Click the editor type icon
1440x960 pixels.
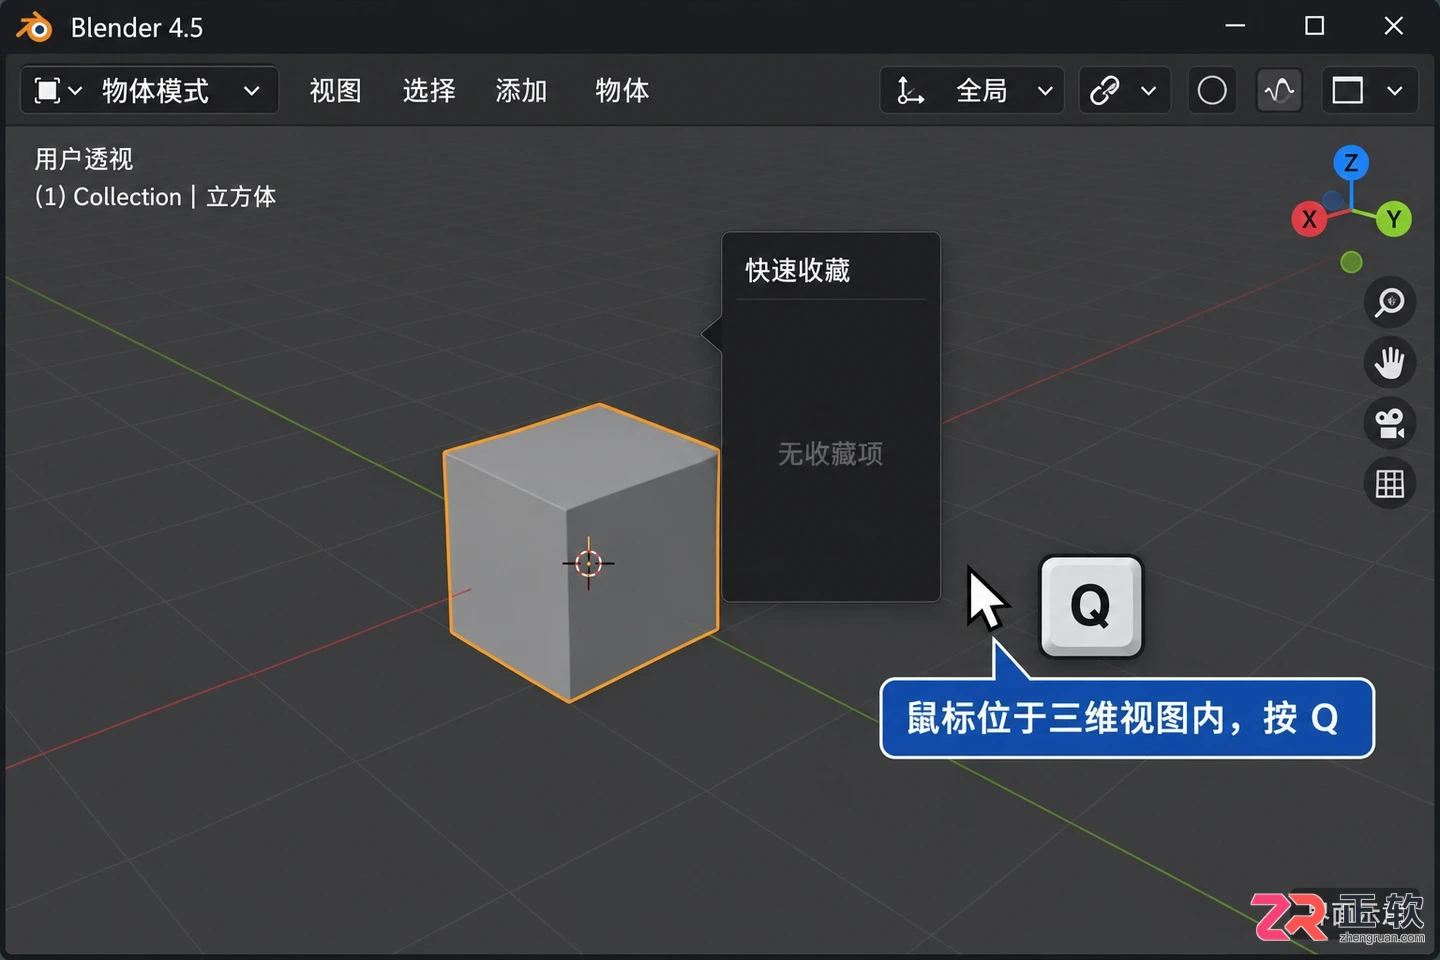coord(47,91)
